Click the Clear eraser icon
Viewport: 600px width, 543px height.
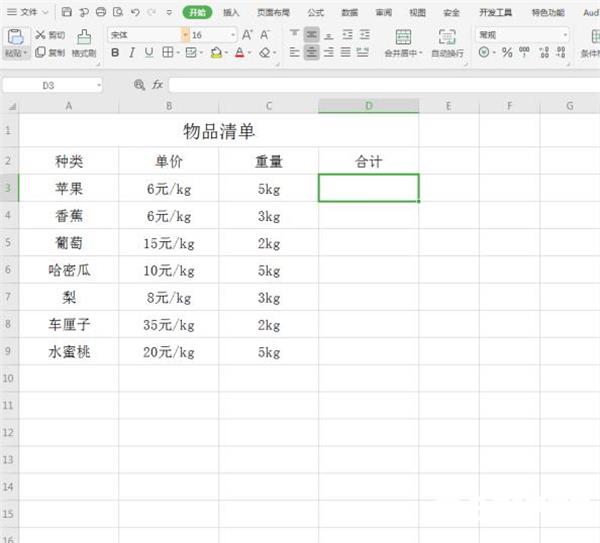click(x=265, y=52)
